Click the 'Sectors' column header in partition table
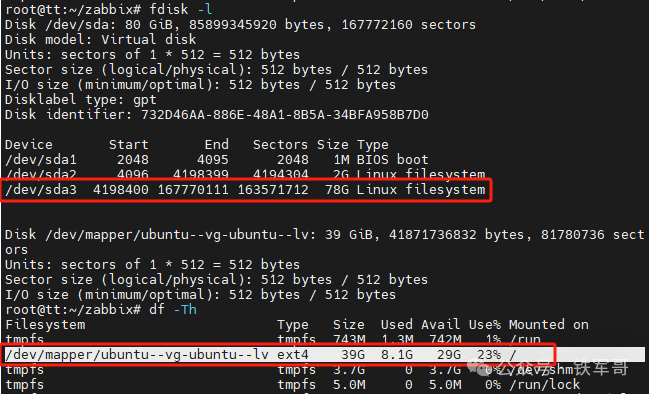This screenshot has width=650, height=394. tap(280, 144)
